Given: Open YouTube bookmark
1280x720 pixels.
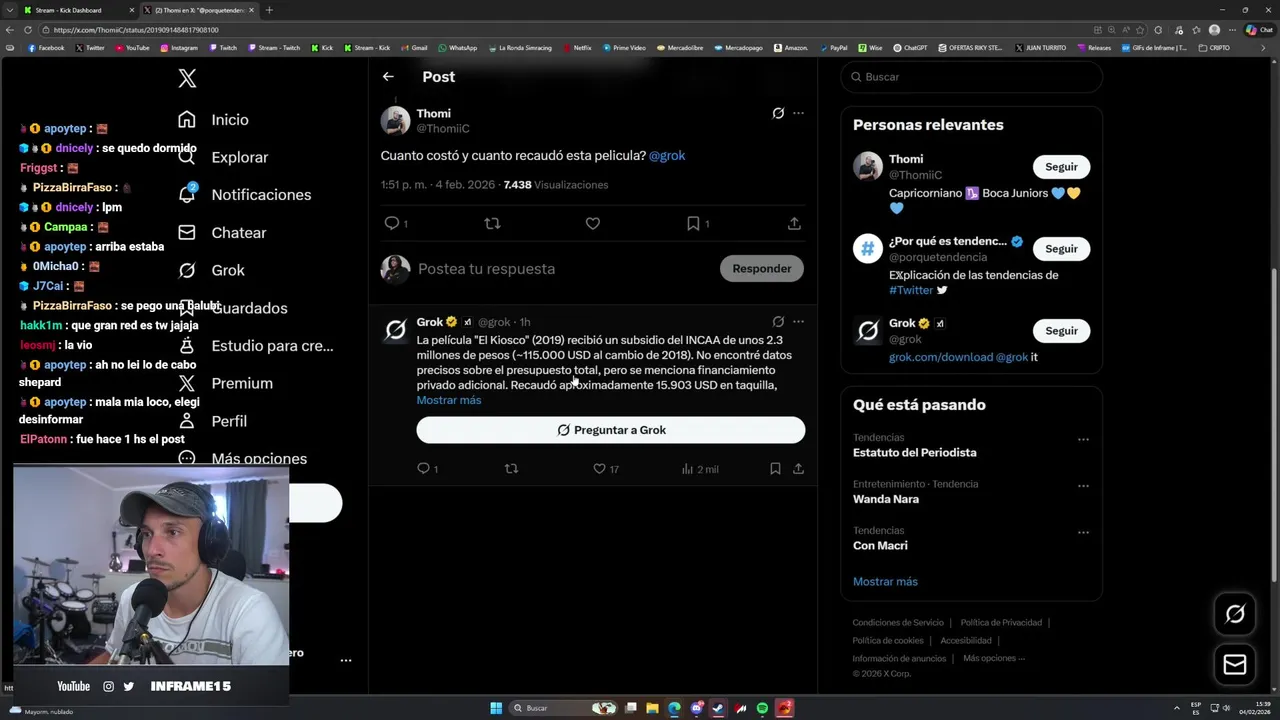Looking at the screenshot, I should pos(132,48).
